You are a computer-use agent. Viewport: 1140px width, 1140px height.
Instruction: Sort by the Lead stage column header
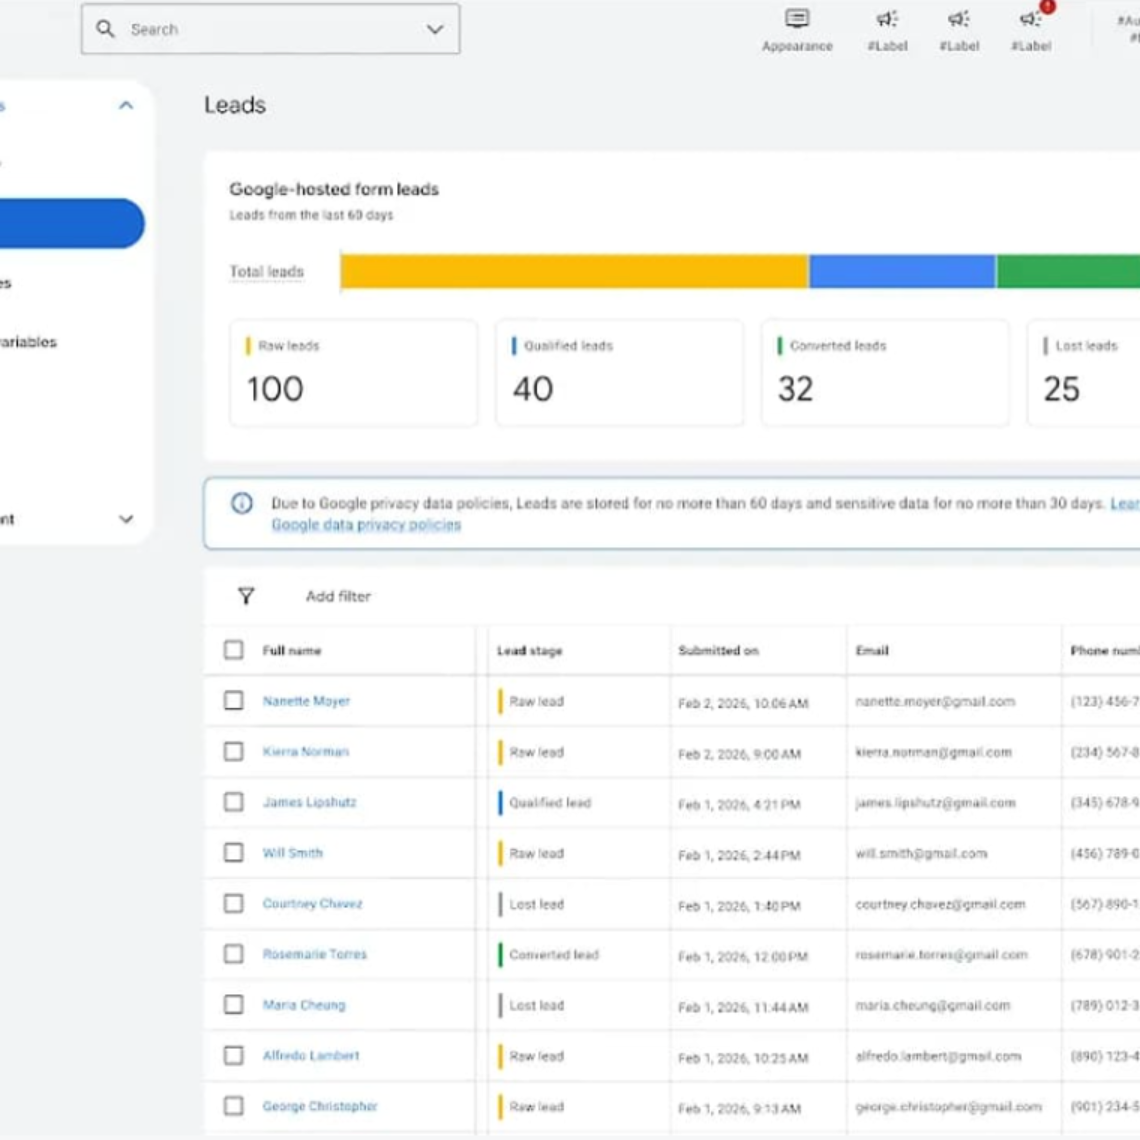pos(529,651)
